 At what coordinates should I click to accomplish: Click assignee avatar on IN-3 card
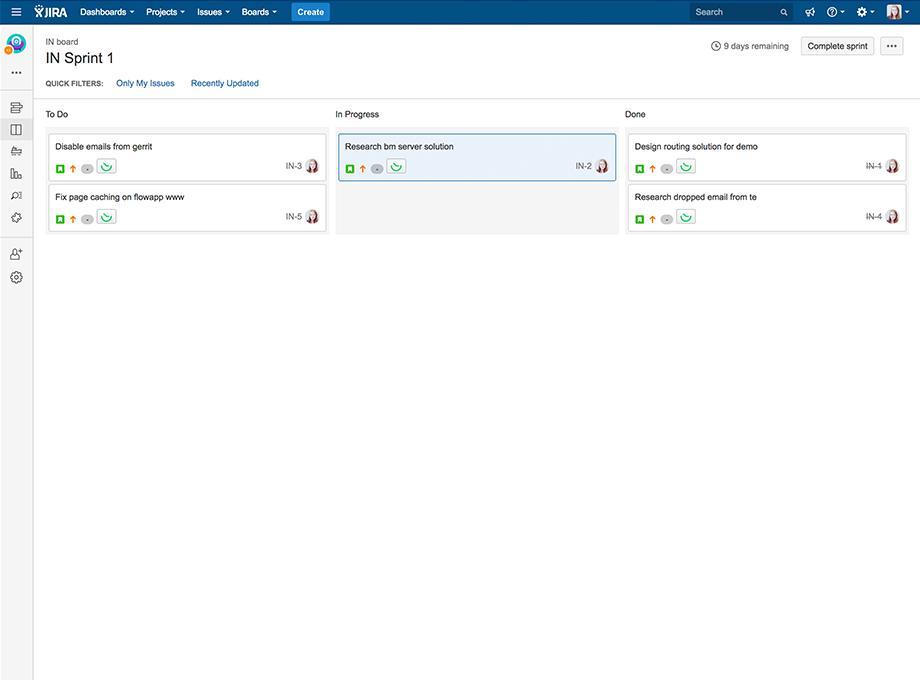tap(312, 166)
